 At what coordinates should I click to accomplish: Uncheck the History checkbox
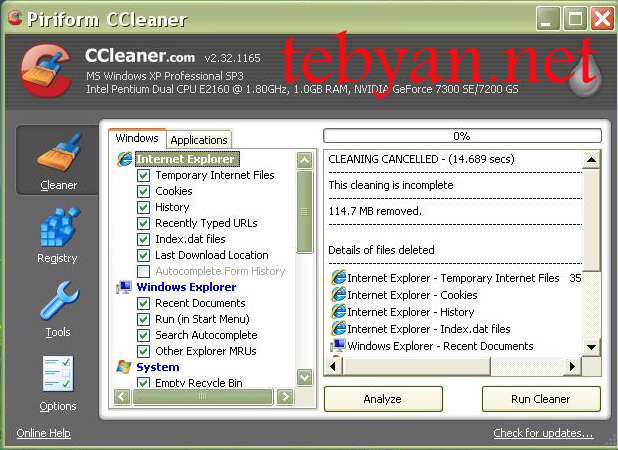143,207
